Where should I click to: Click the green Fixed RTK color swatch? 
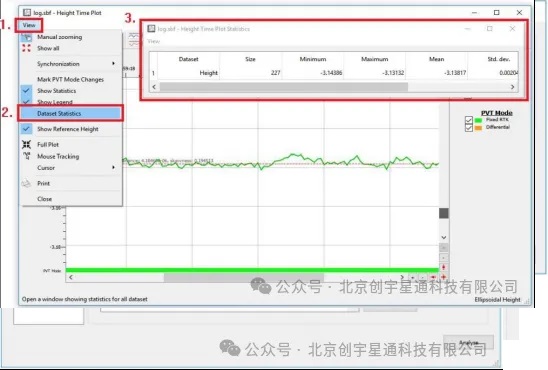[478, 120]
